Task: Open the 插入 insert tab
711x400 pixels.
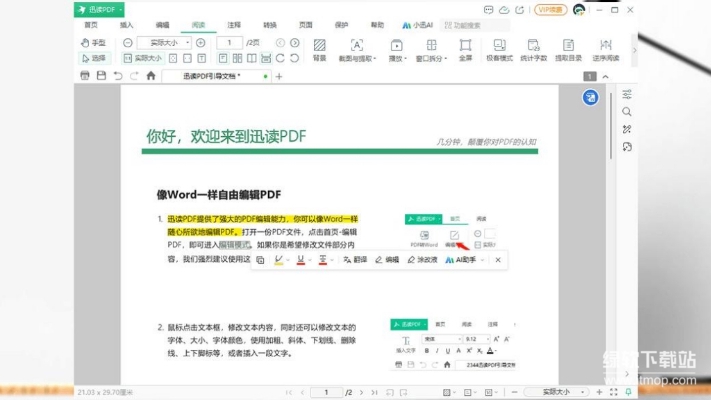Action: [127, 25]
